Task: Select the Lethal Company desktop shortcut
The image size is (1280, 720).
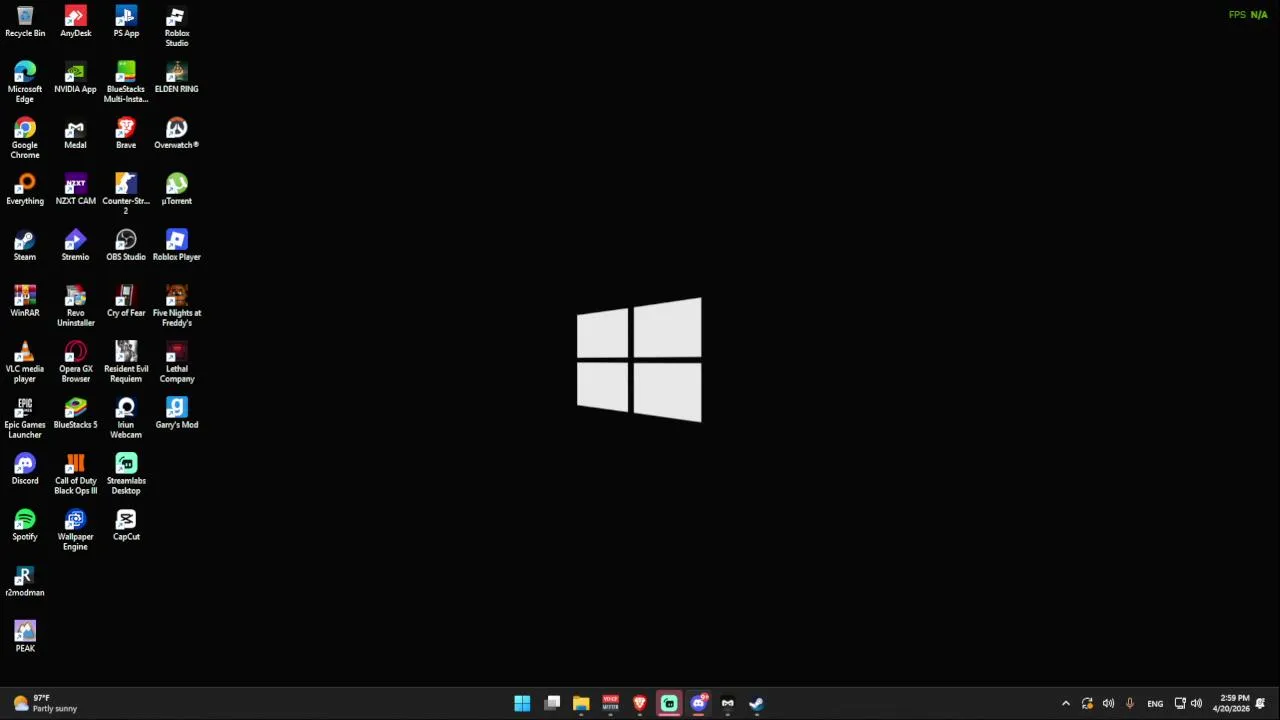Action: click(177, 363)
